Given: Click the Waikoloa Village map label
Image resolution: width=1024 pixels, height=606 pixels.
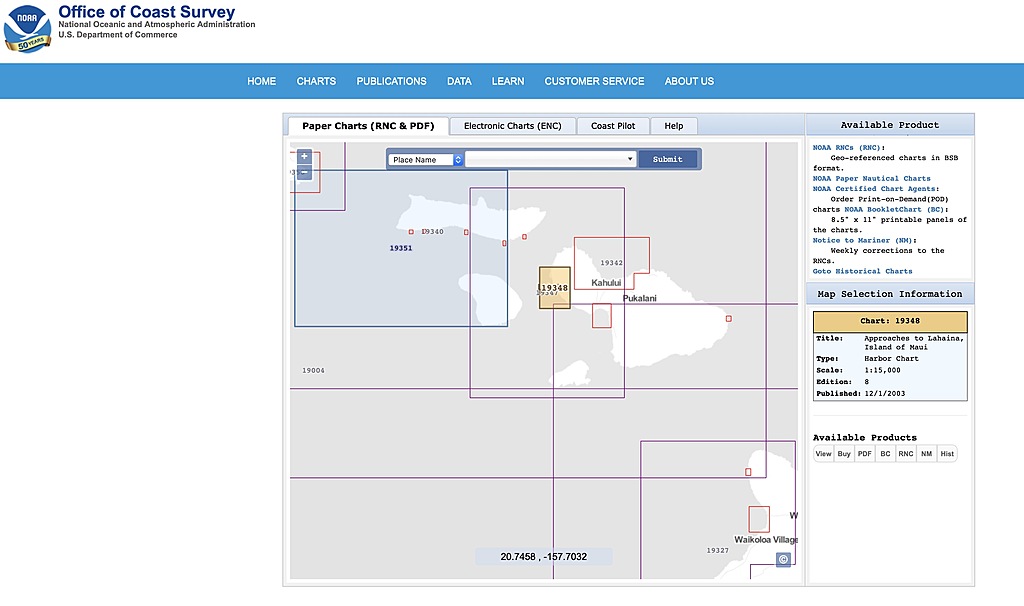Looking at the screenshot, I should tap(766, 540).
